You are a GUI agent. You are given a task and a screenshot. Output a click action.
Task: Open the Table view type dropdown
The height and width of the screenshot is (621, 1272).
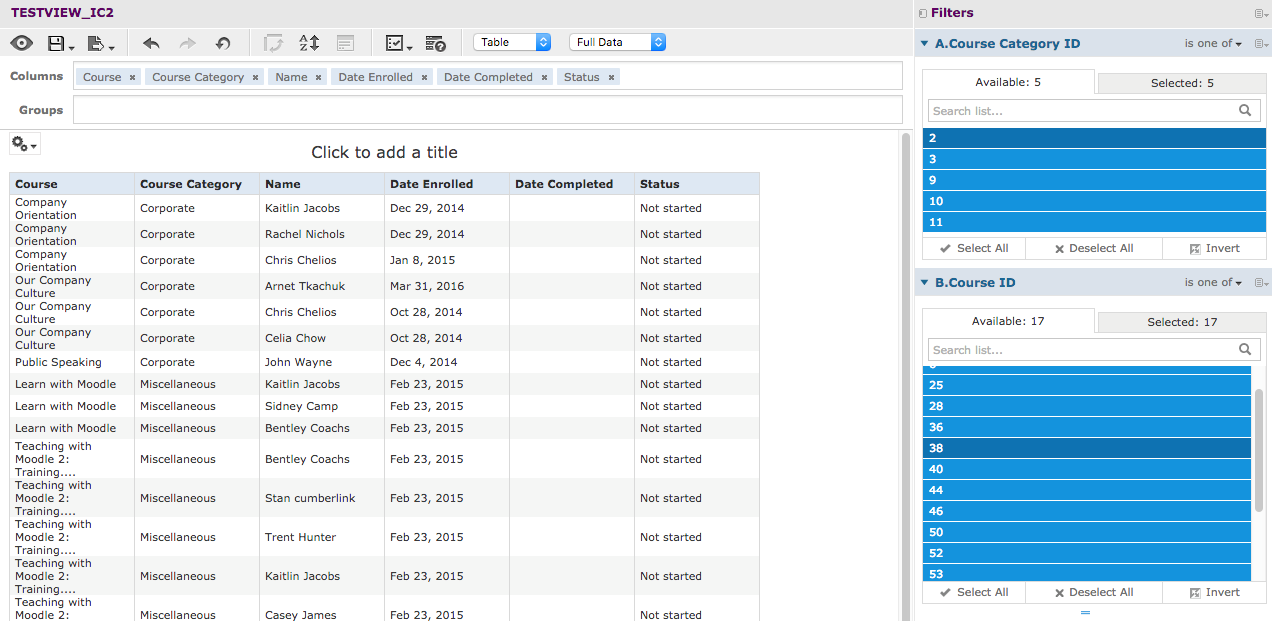[x=512, y=42]
